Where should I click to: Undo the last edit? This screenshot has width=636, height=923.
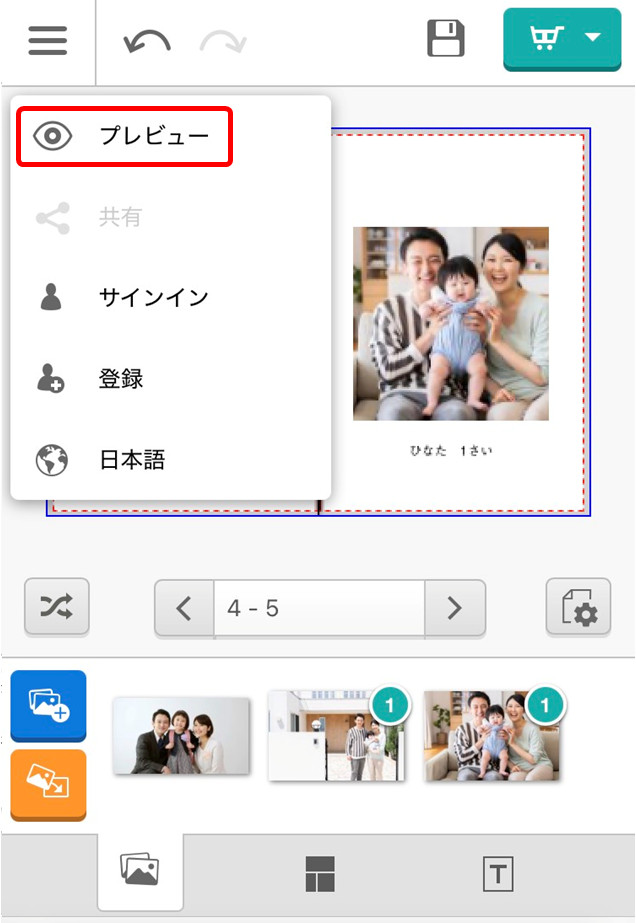tap(146, 42)
